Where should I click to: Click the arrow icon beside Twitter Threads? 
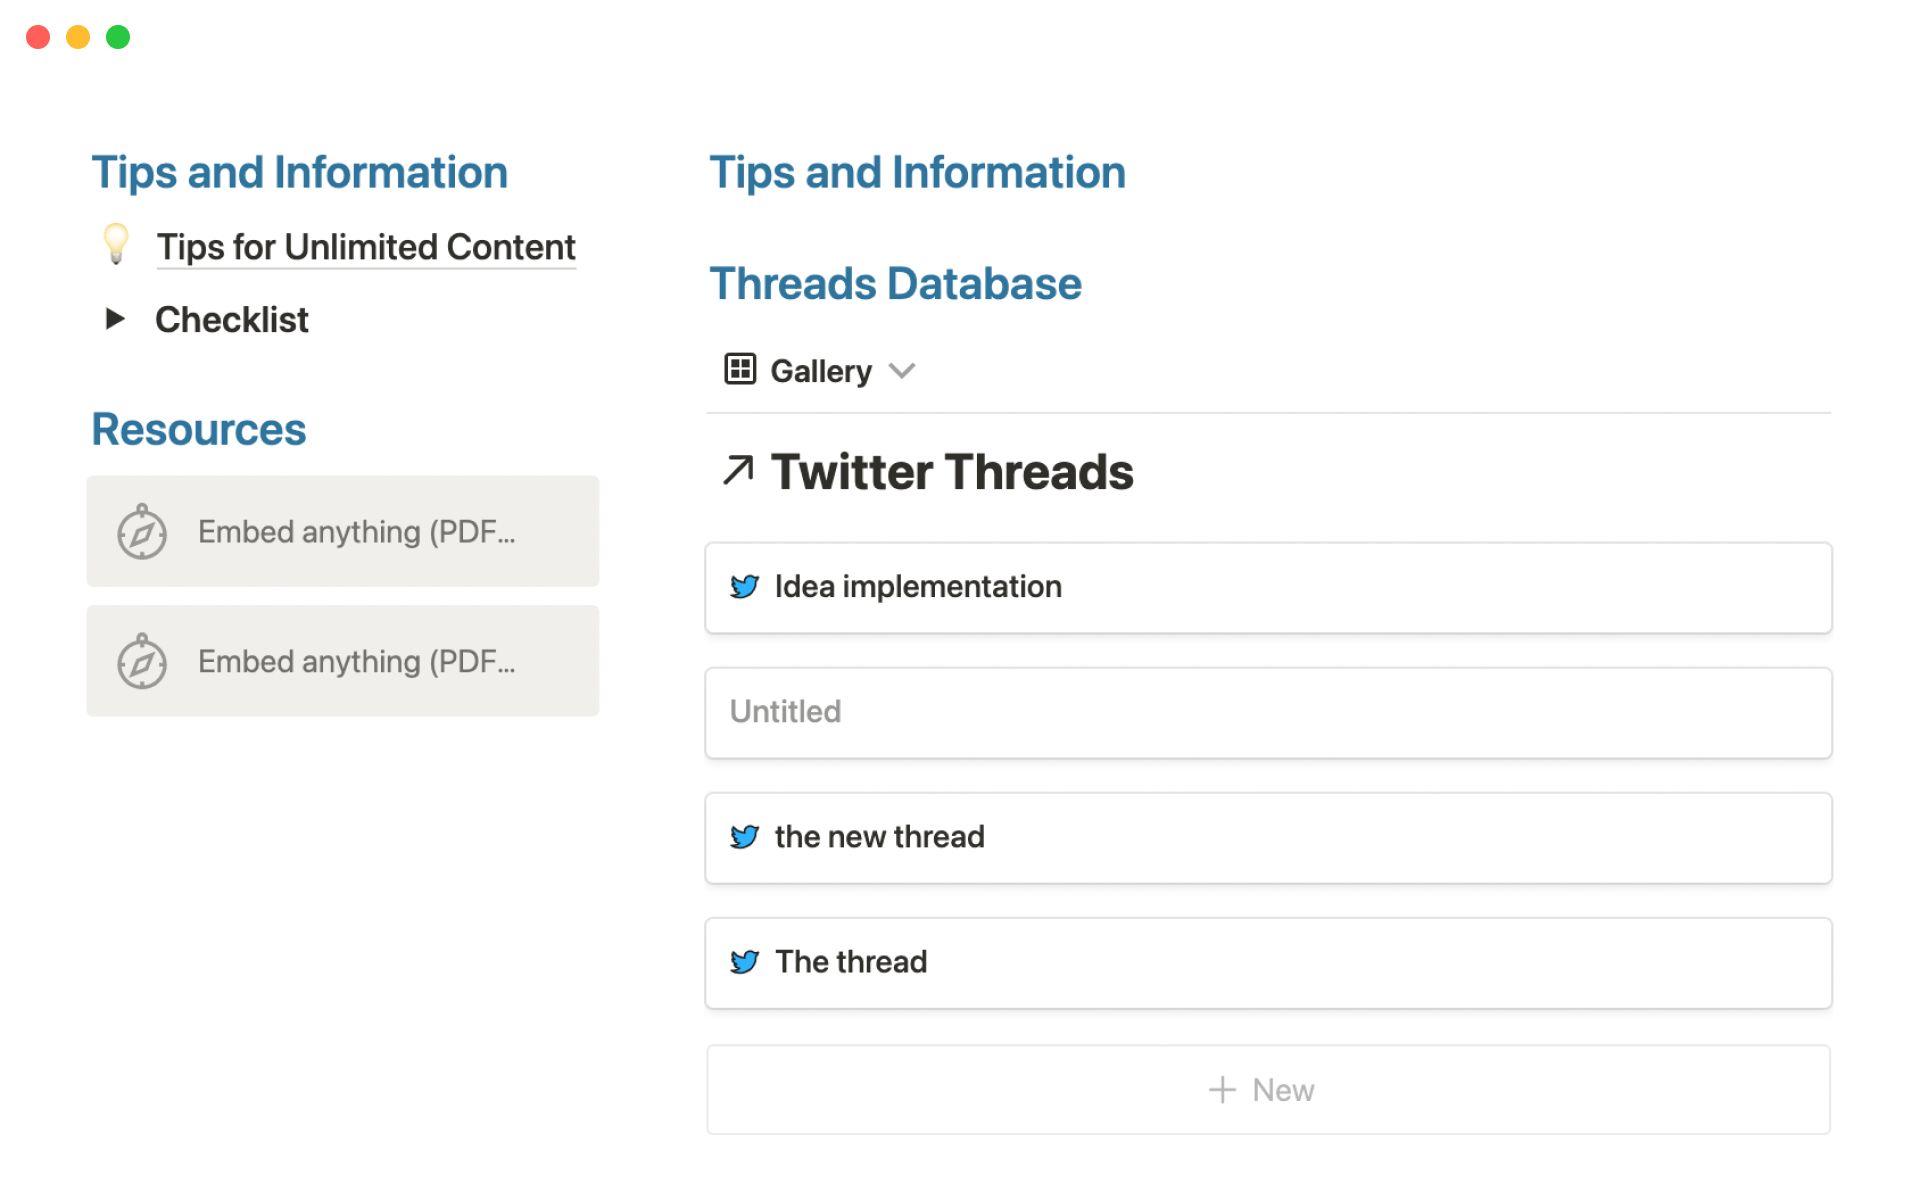coord(738,470)
